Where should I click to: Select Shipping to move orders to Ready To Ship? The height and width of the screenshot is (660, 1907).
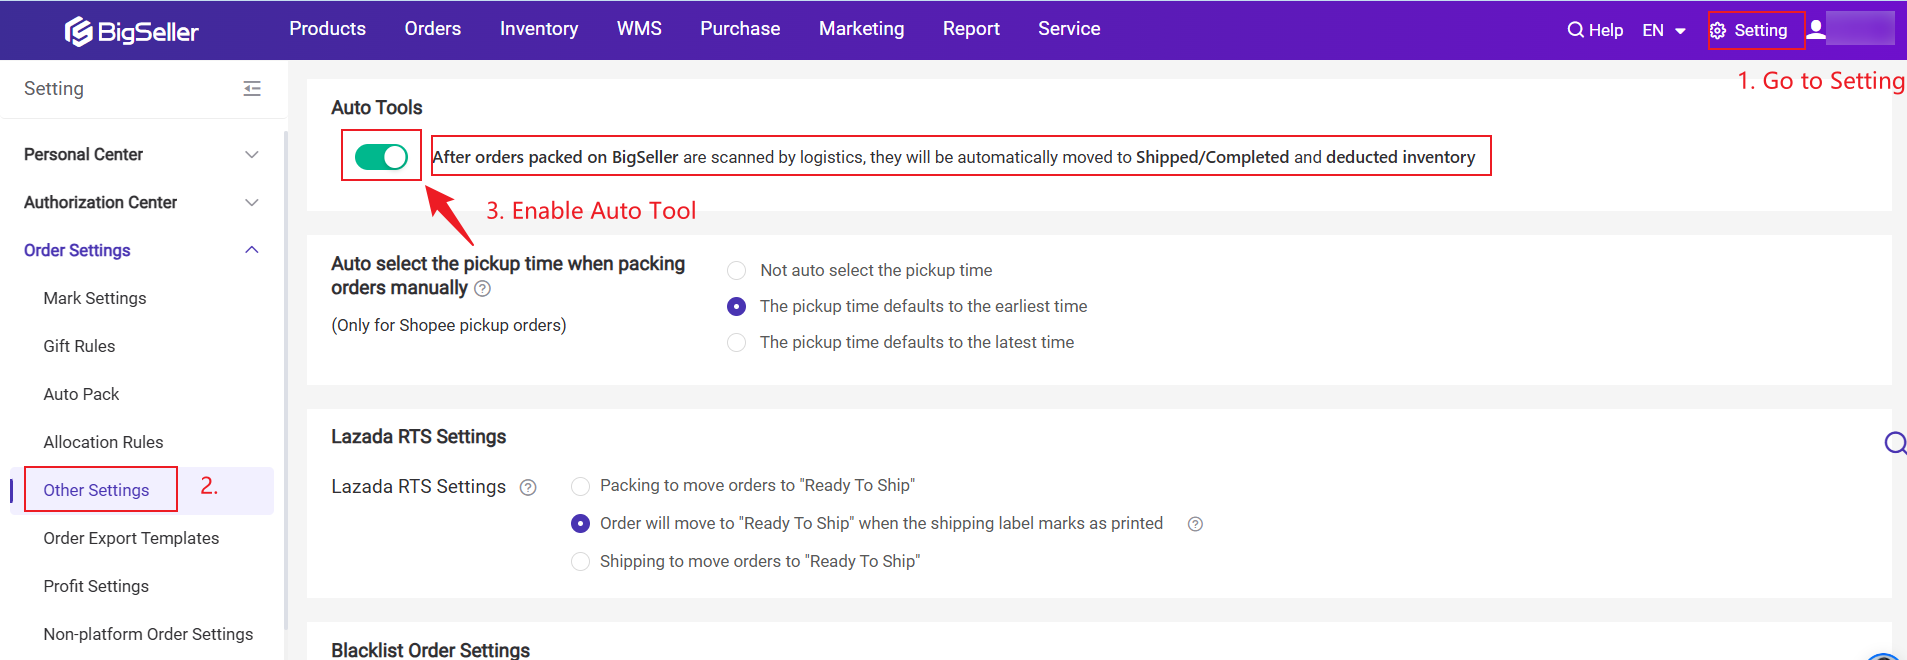pyautogui.click(x=580, y=561)
